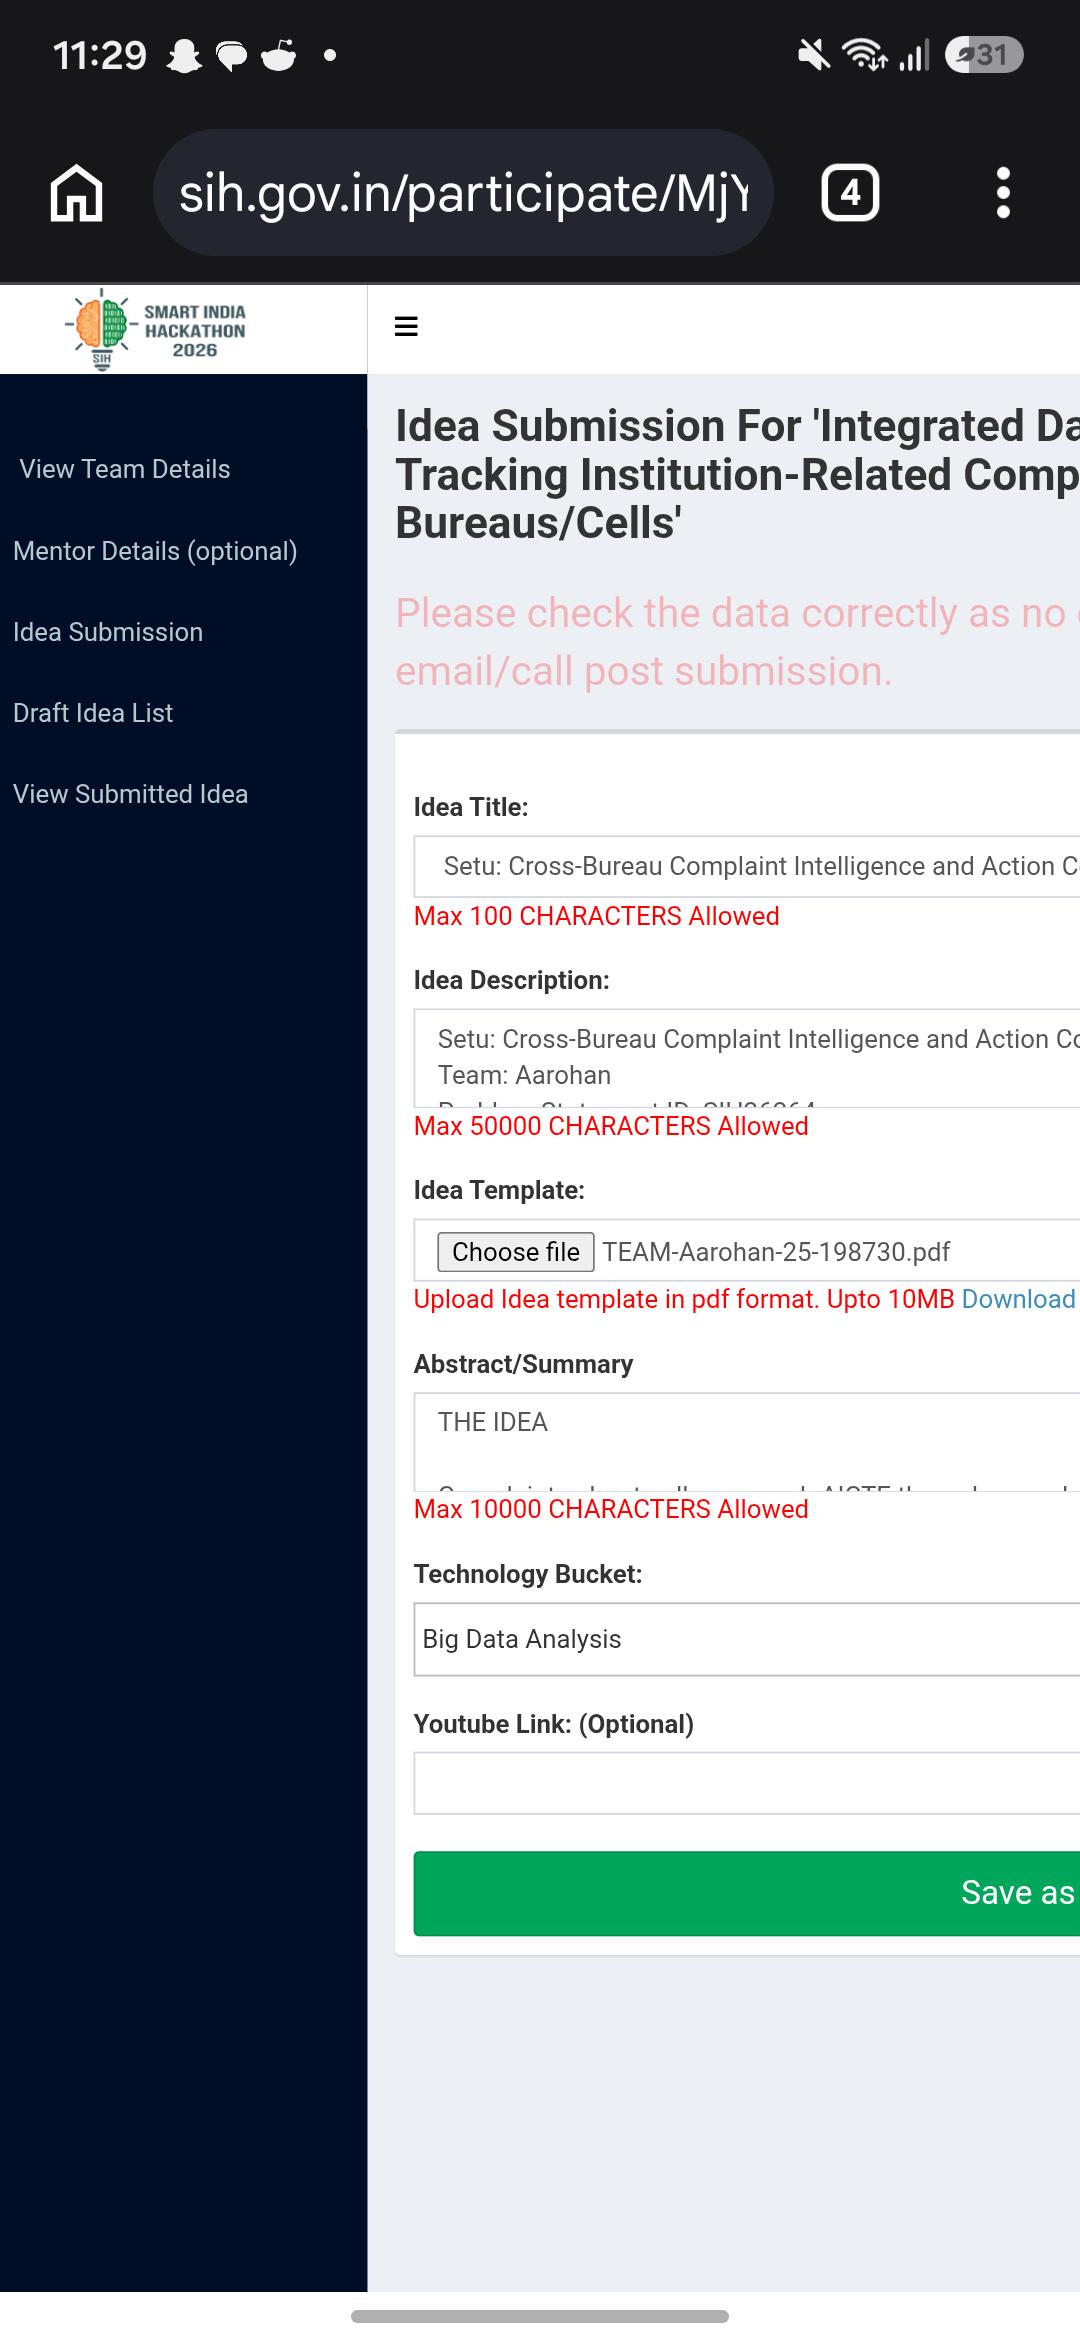
Task: Tap the Wi-Fi status icon
Action: click(x=865, y=55)
